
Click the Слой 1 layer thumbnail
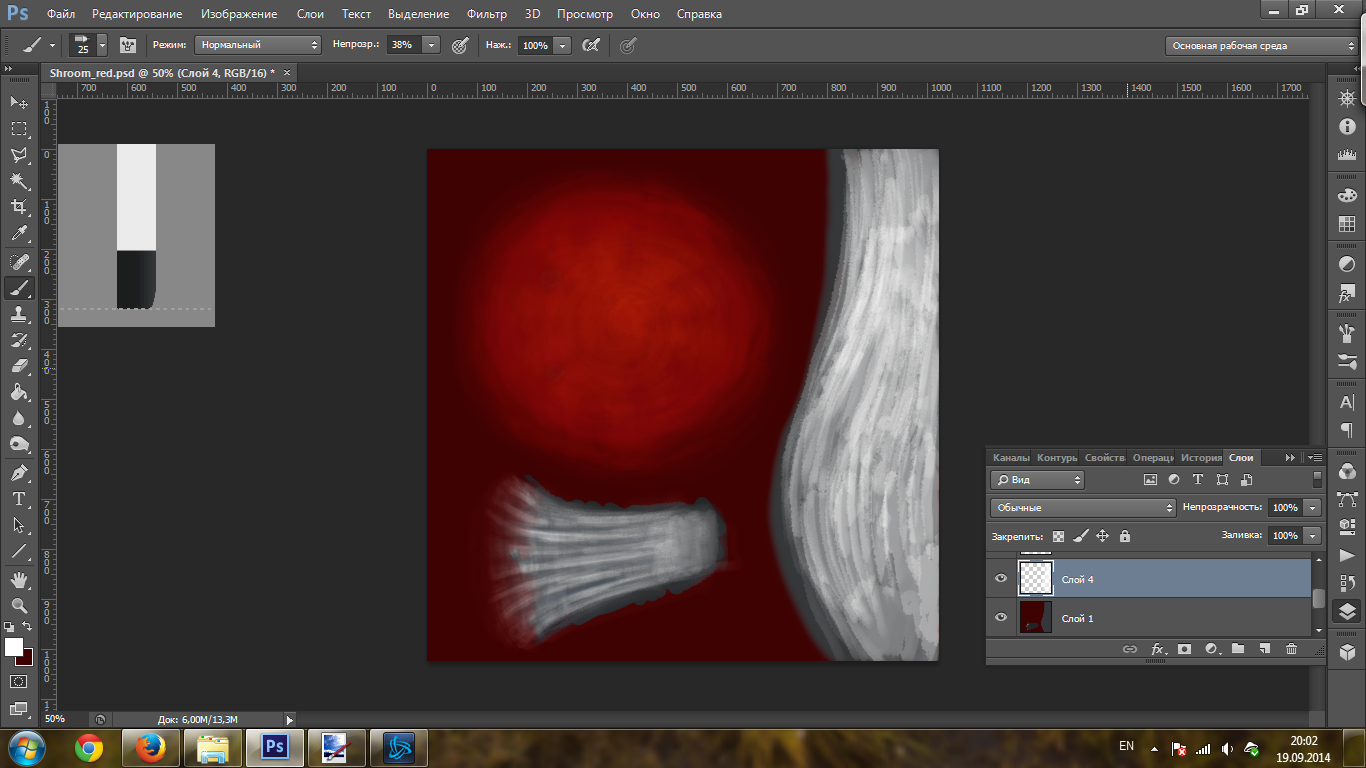1035,618
